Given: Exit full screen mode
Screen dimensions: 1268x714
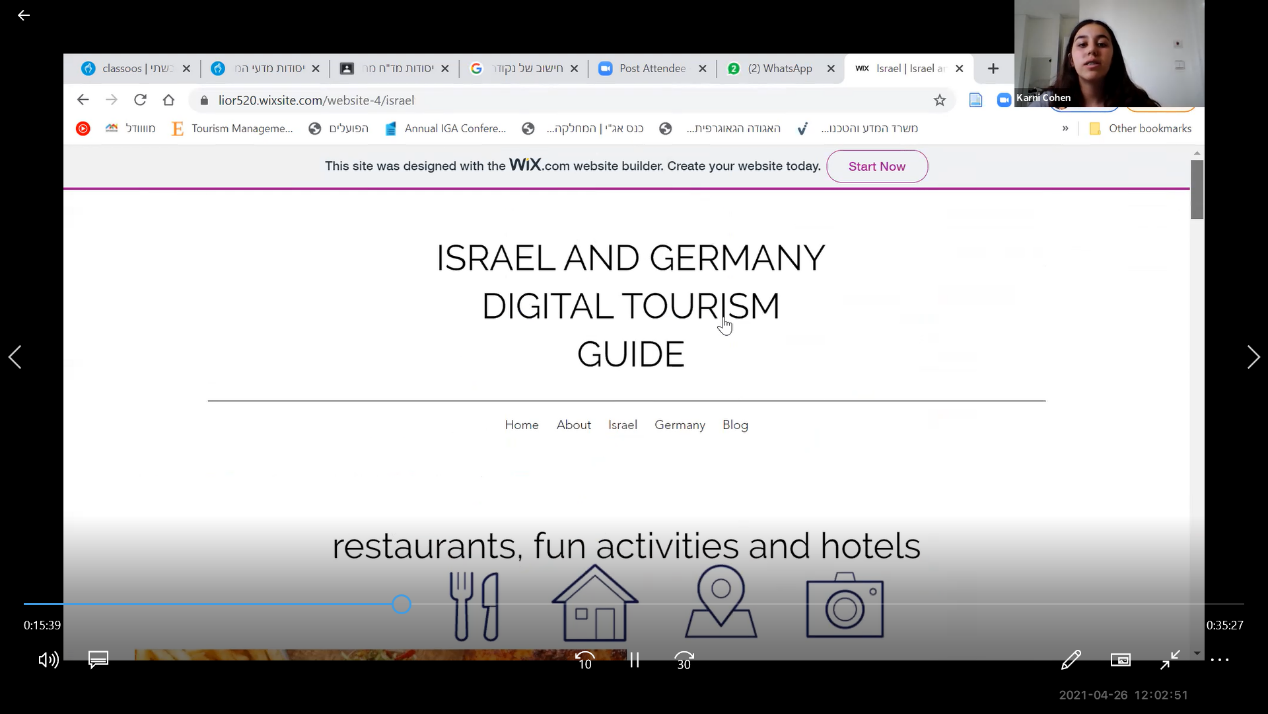Looking at the screenshot, I should (x=1170, y=660).
